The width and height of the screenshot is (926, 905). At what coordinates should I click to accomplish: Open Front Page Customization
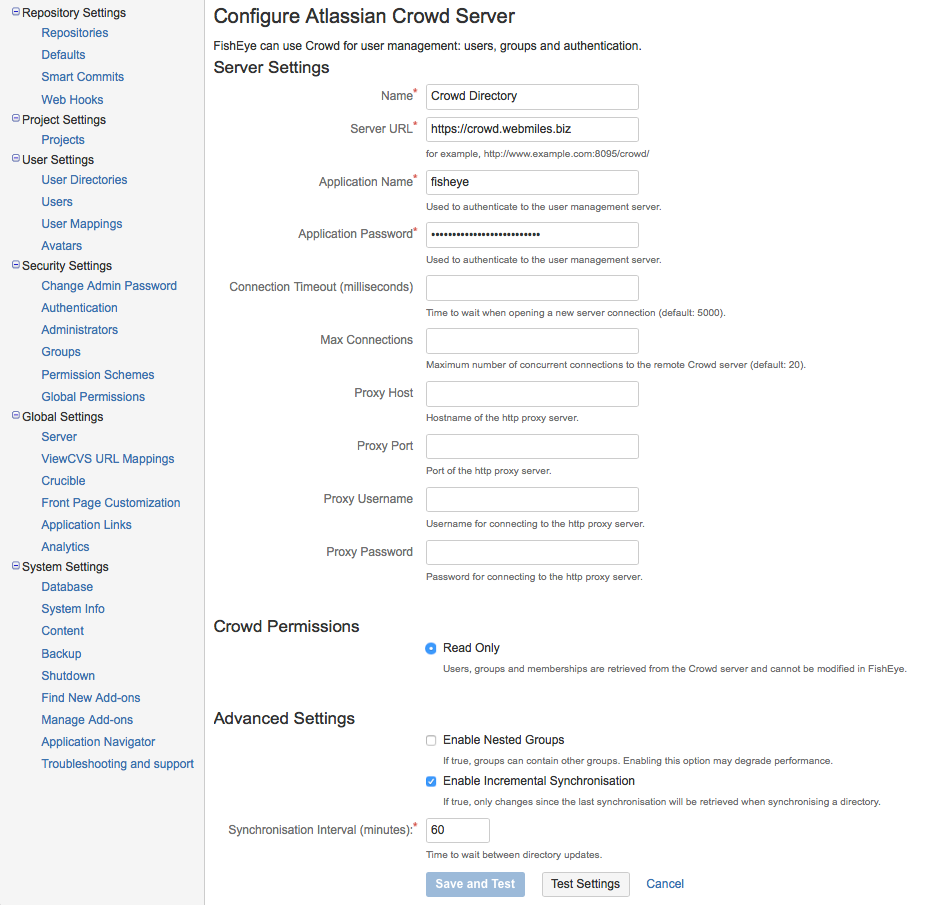click(110, 503)
